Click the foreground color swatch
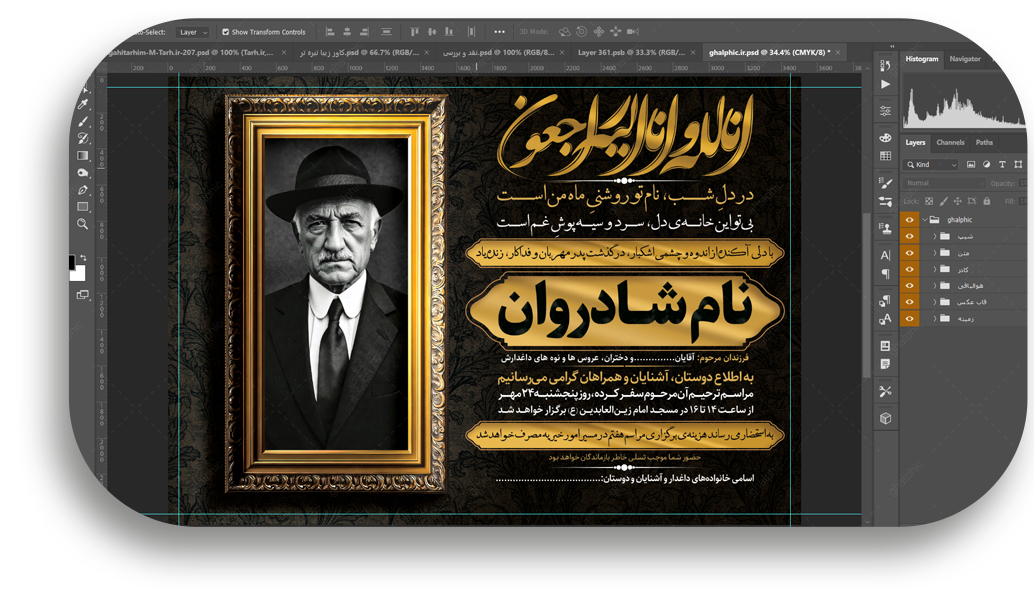 click(73, 262)
